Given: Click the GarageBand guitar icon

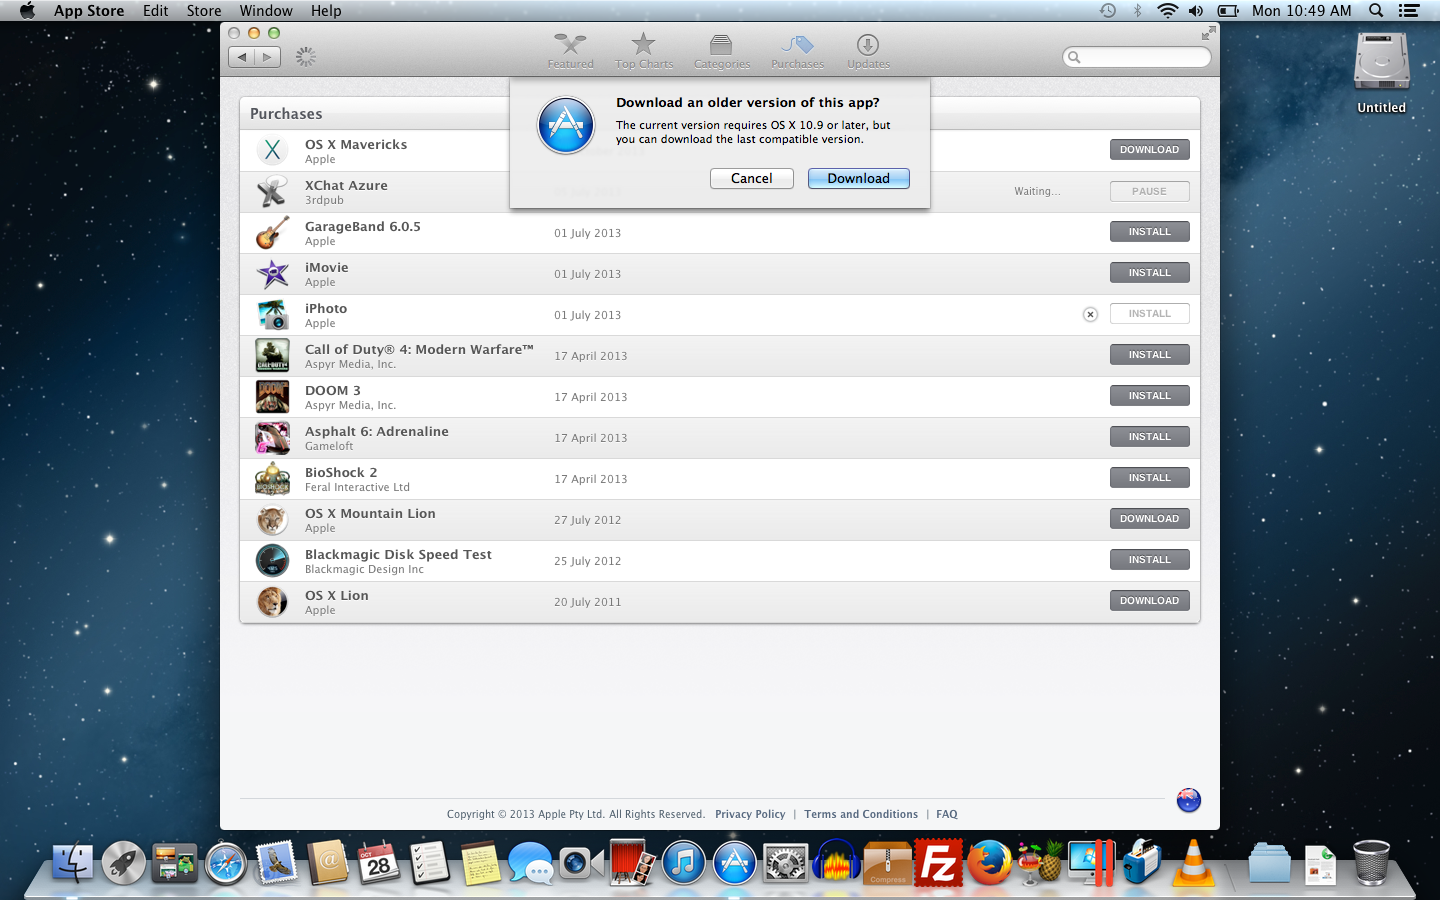Looking at the screenshot, I should pyautogui.click(x=272, y=232).
